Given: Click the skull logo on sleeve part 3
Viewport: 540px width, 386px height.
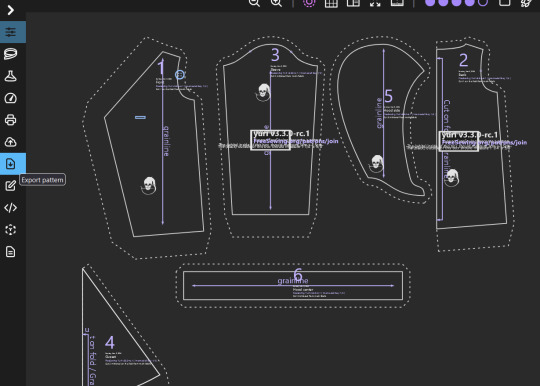Looking at the screenshot, I should pos(264,92).
